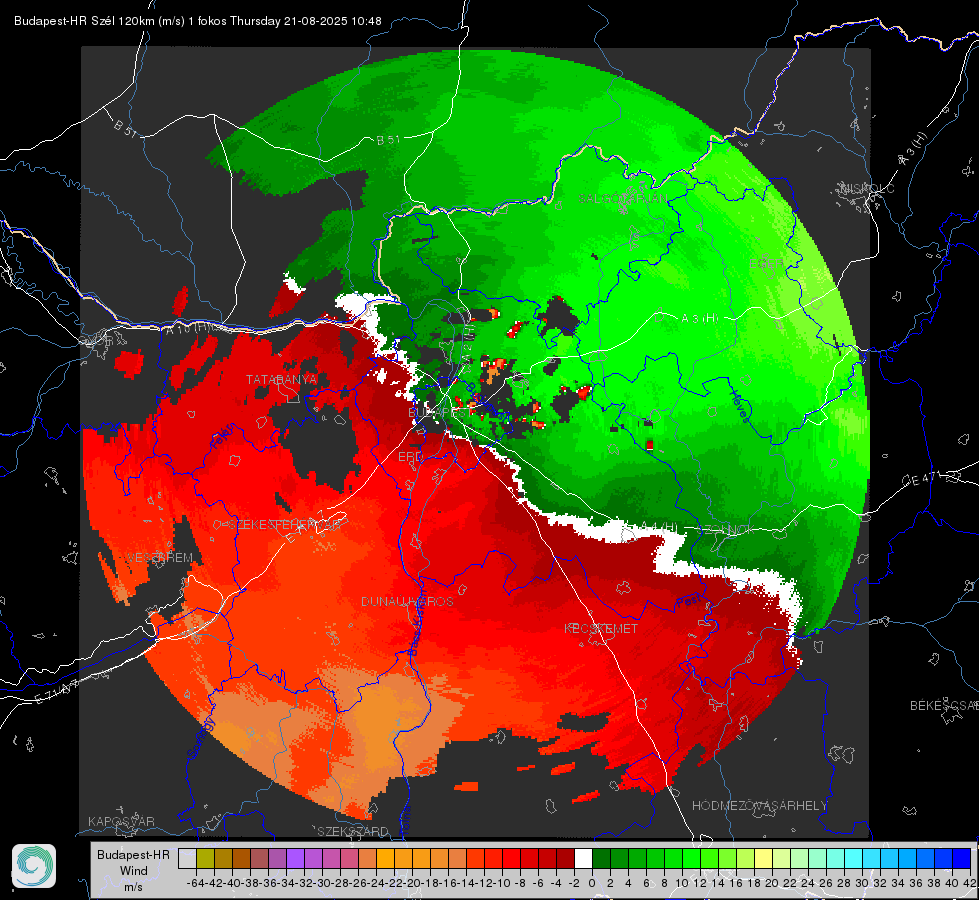
Task: Click the SALGOTARJAN city label
Action: [x=623, y=199]
